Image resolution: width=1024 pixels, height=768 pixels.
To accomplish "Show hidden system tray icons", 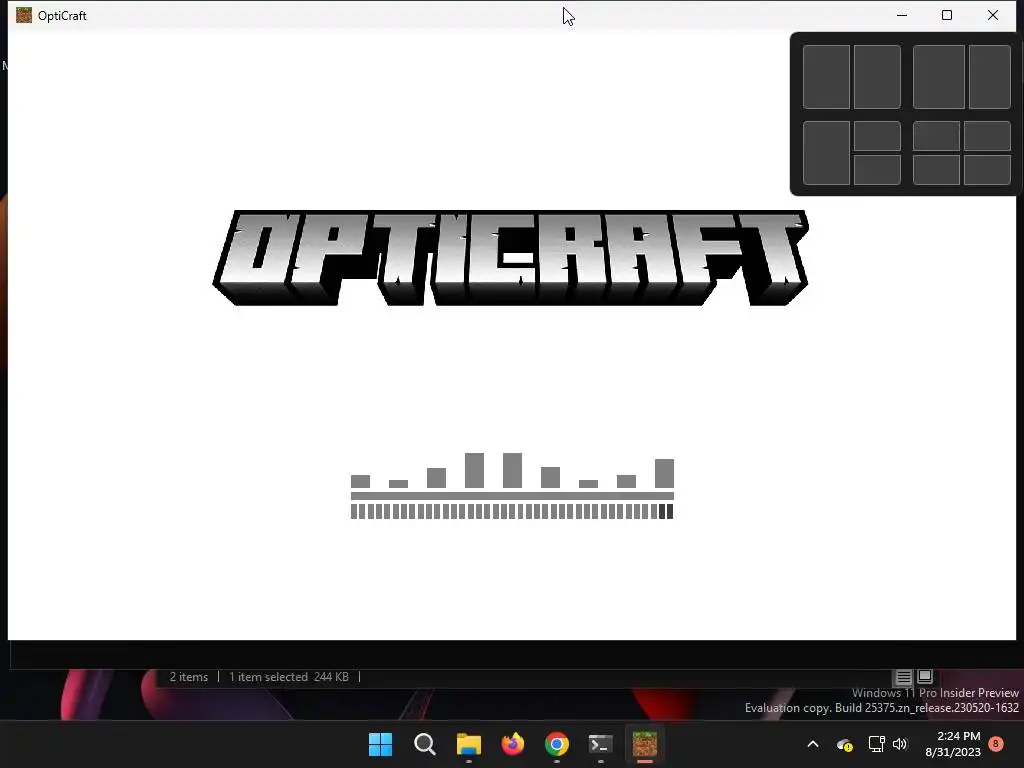I will (x=813, y=744).
